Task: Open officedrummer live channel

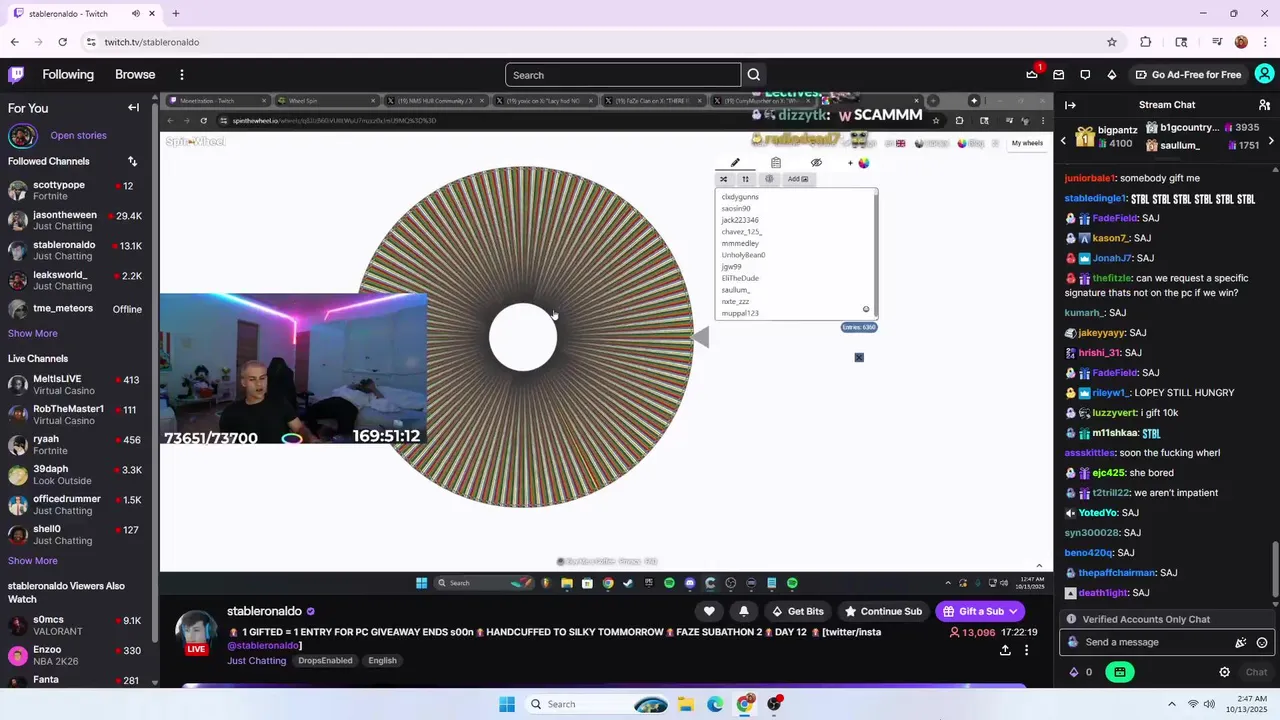Action: tap(75, 505)
